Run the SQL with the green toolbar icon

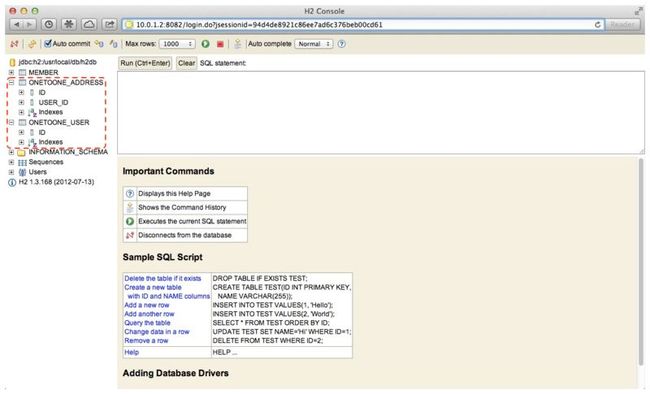[205, 44]
